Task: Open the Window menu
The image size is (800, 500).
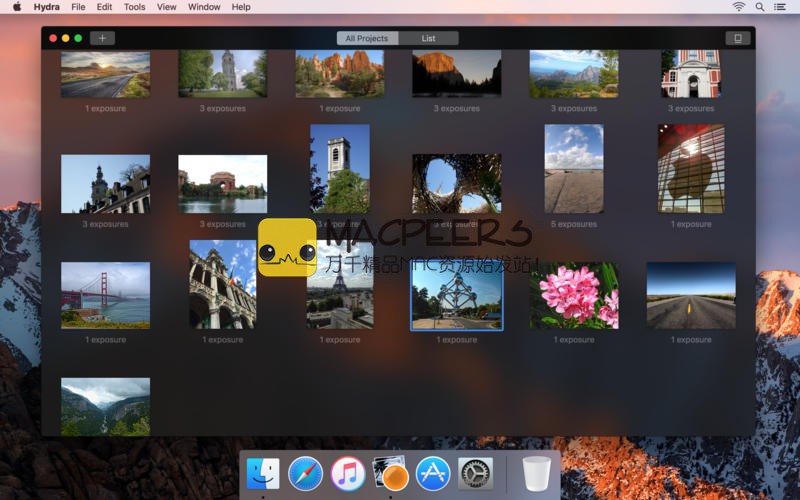Action: (x=204, y=7)
